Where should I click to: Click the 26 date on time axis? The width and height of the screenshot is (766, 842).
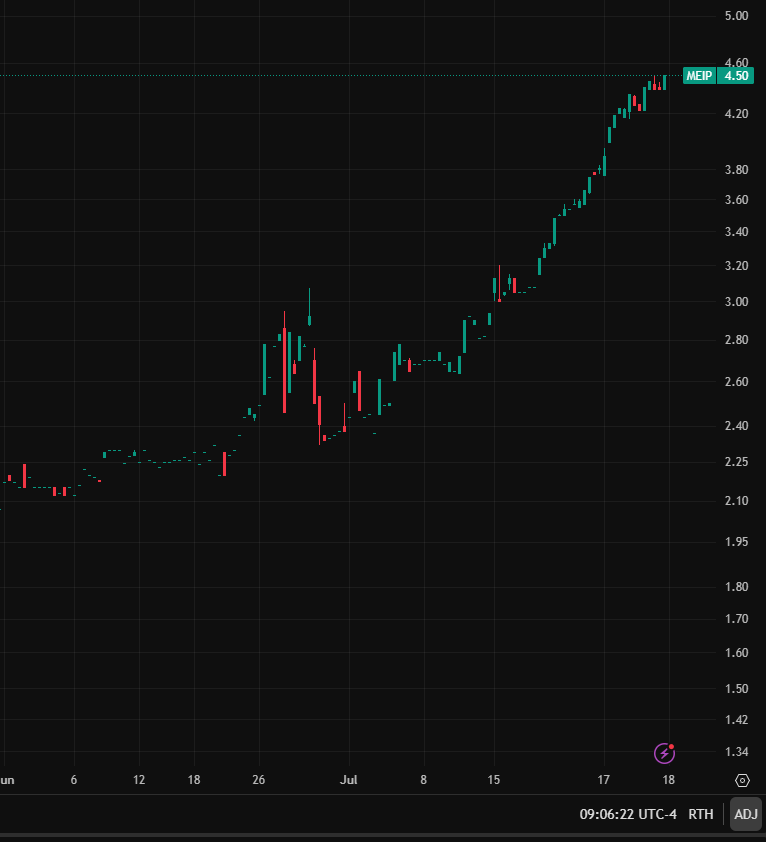(258, 780)
